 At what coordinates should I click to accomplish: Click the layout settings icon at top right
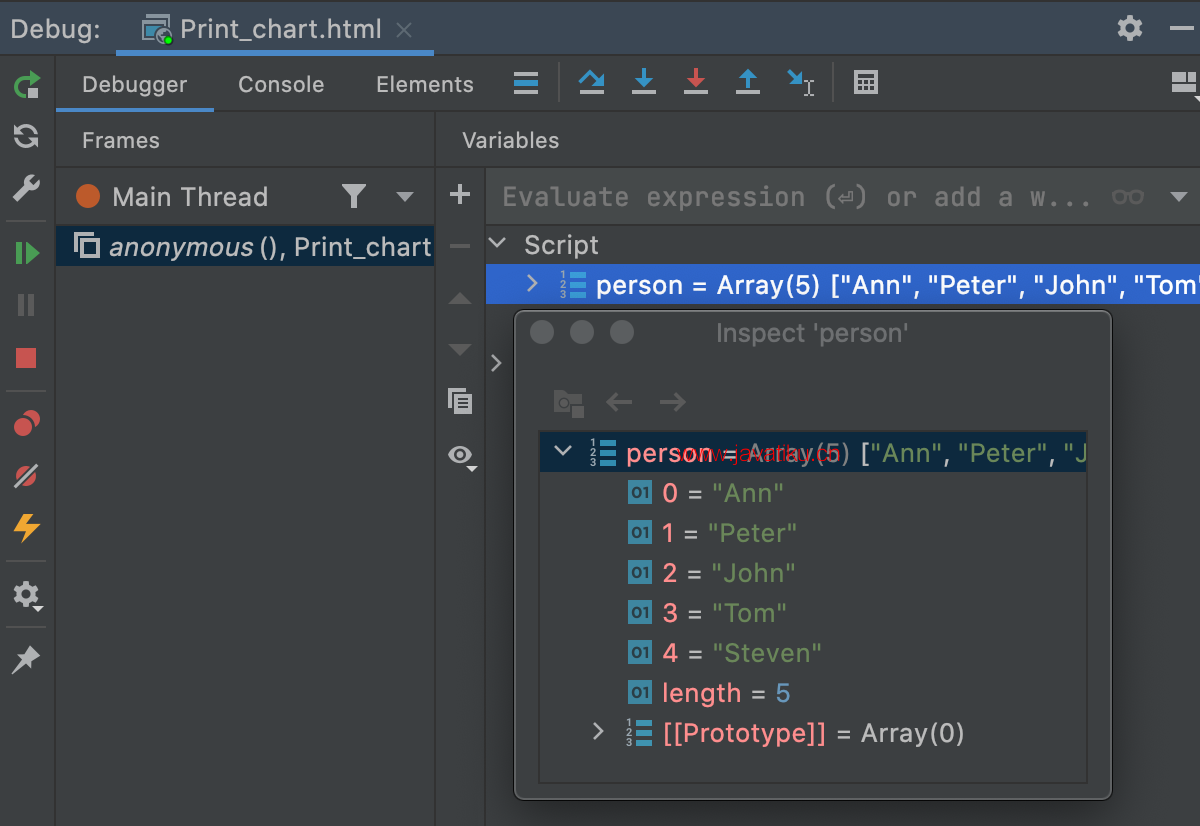[1185, 85]
